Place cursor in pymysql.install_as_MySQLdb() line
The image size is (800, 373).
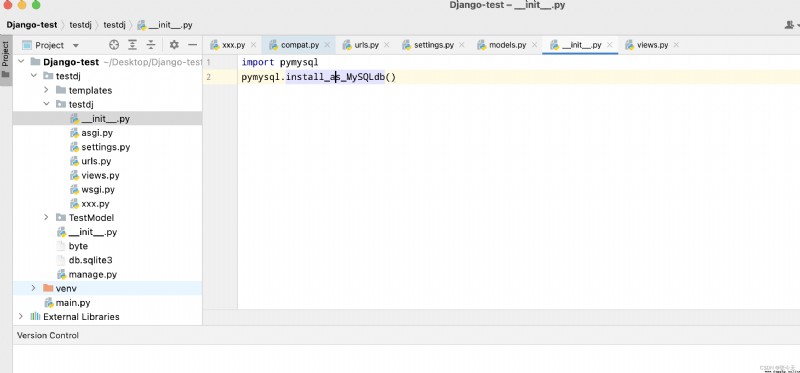click(319, 78)
